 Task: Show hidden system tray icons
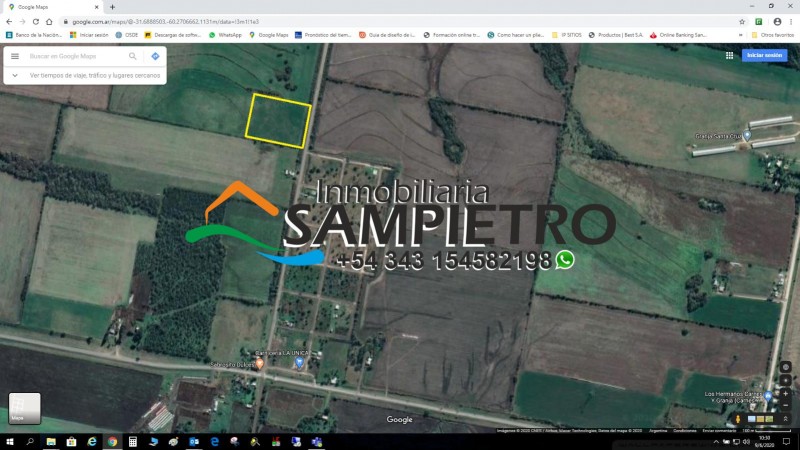click(x=716, y=442)
